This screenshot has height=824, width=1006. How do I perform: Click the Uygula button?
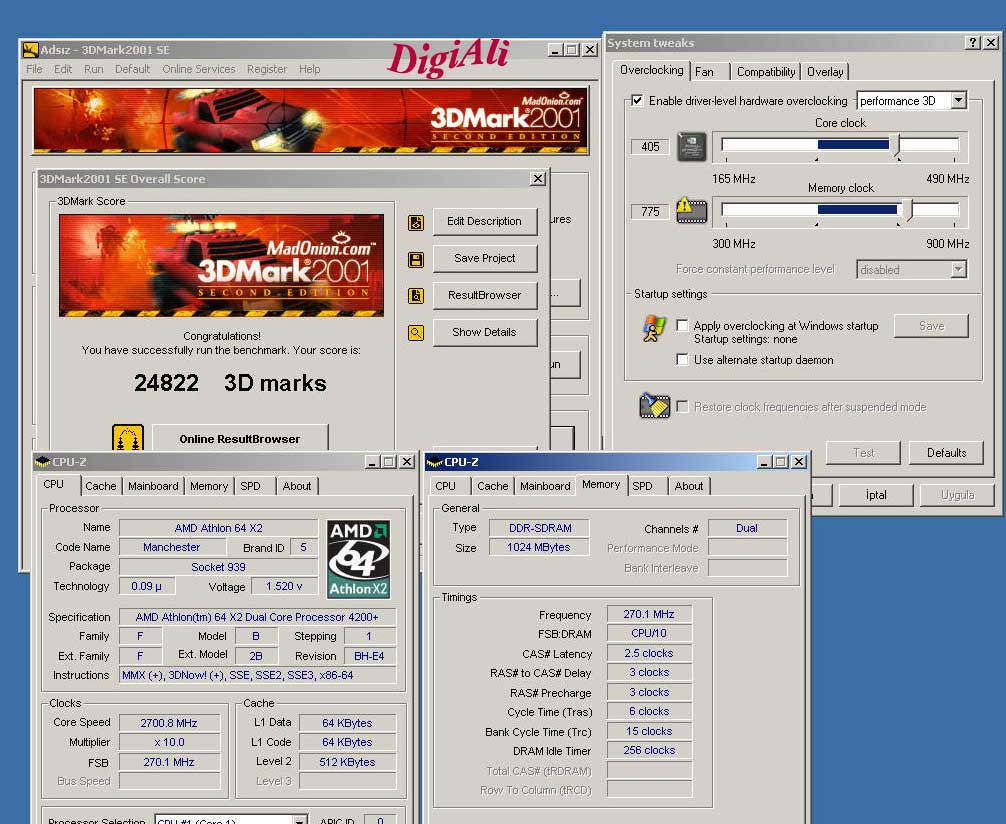coord(957,495)
